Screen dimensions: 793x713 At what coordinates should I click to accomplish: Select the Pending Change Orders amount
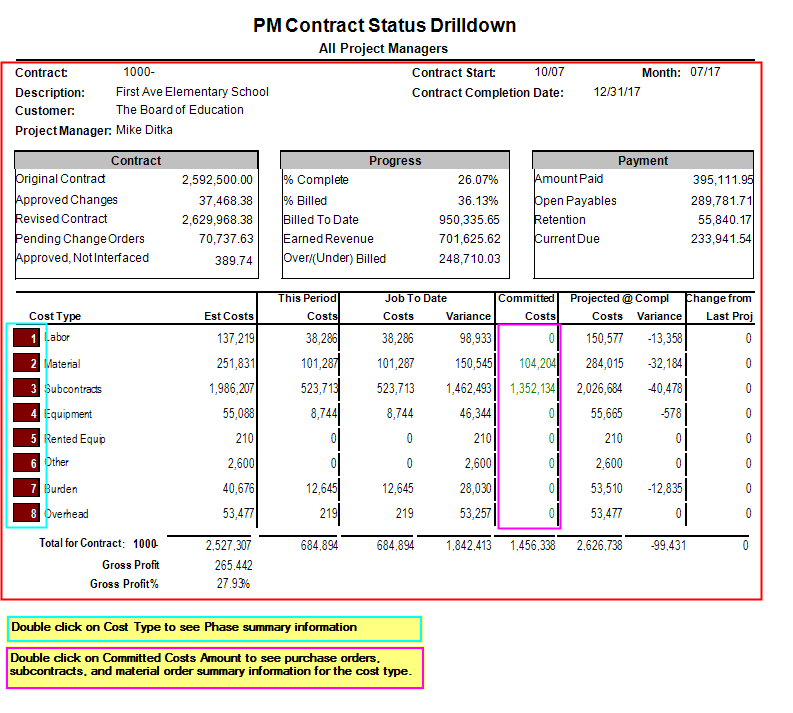point(226,239)
